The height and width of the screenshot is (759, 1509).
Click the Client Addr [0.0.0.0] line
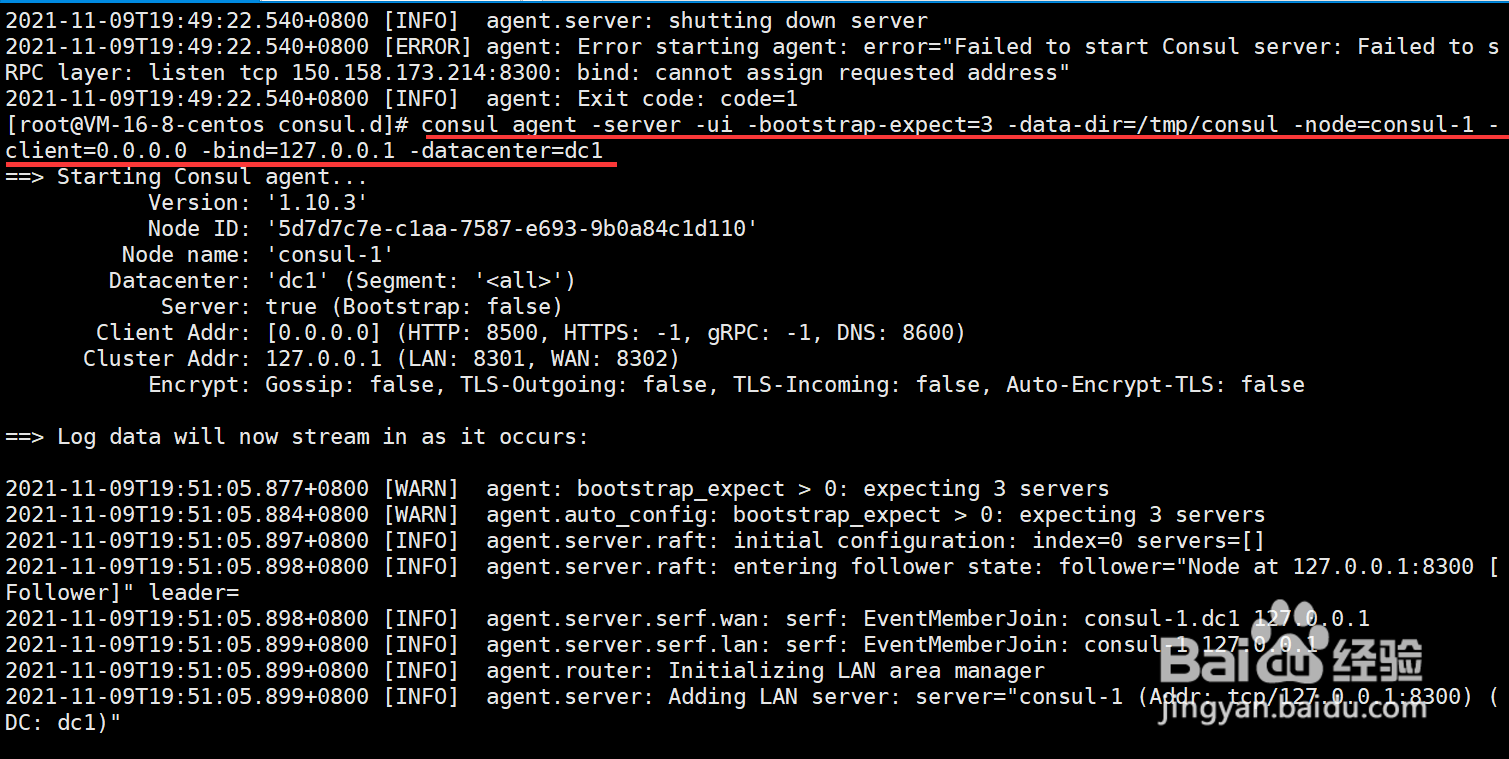[x=531, y=333]
